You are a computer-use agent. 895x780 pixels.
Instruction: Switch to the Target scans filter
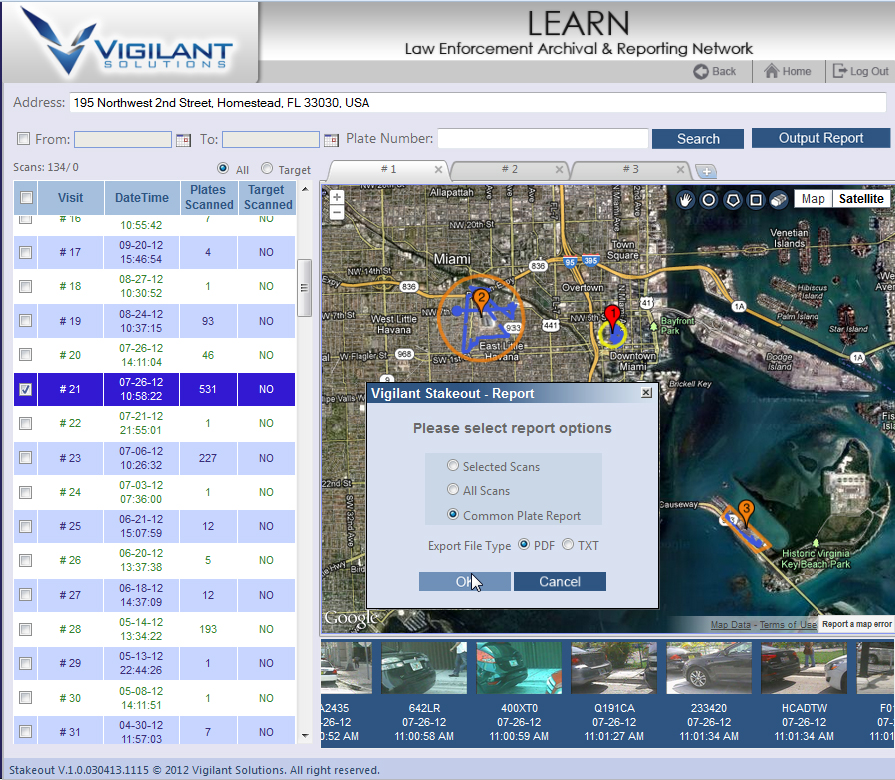[x=266, y=169]
